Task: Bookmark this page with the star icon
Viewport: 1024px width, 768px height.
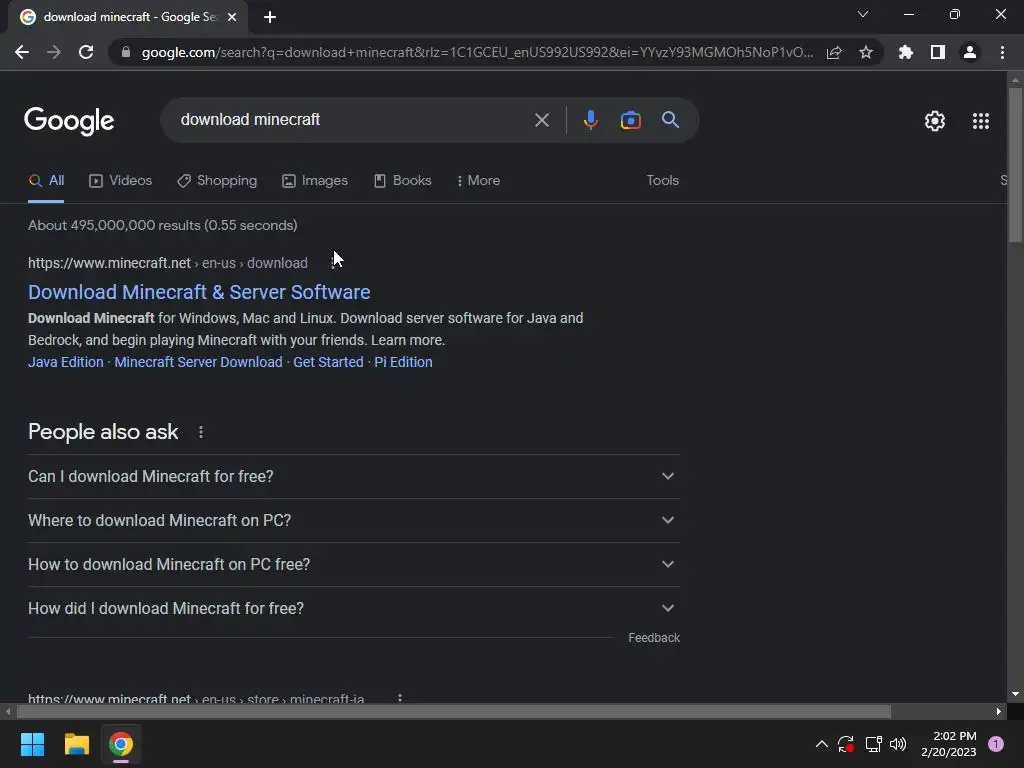Action: [x=866, y=52]
